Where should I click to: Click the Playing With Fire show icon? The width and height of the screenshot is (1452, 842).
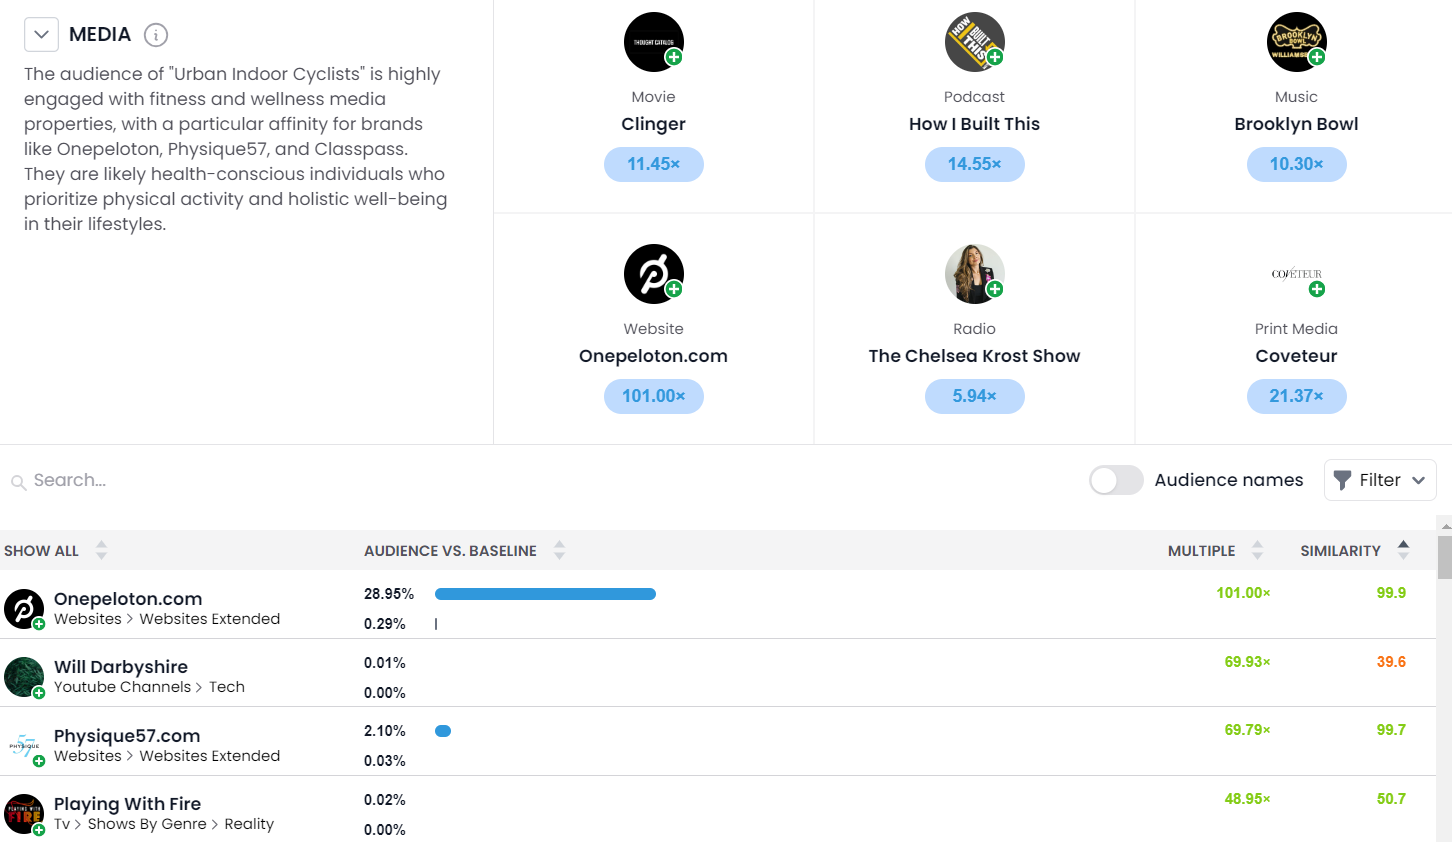(x=24, y=814)
